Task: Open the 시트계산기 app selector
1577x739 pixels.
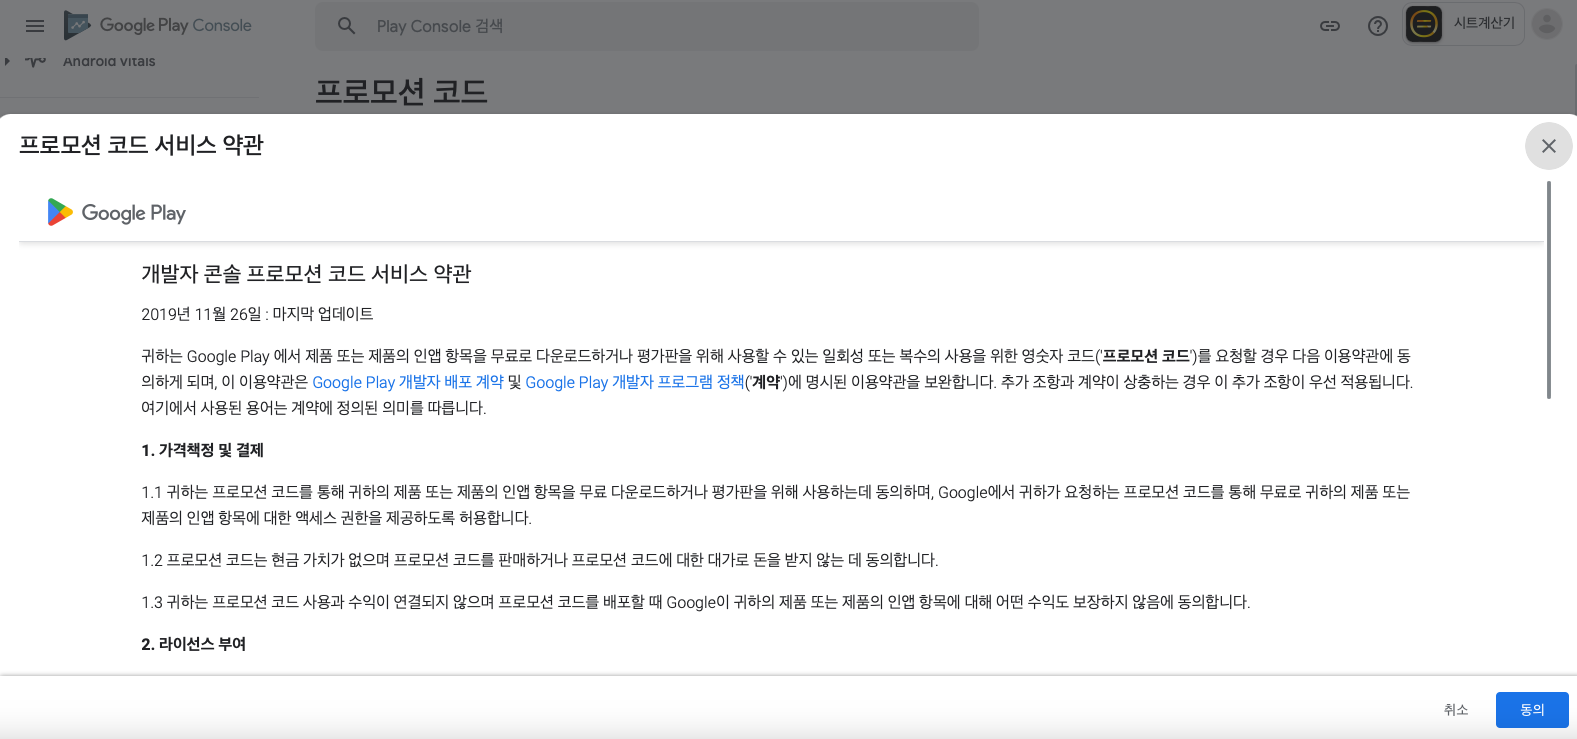Action: (x=1464, y=24)
